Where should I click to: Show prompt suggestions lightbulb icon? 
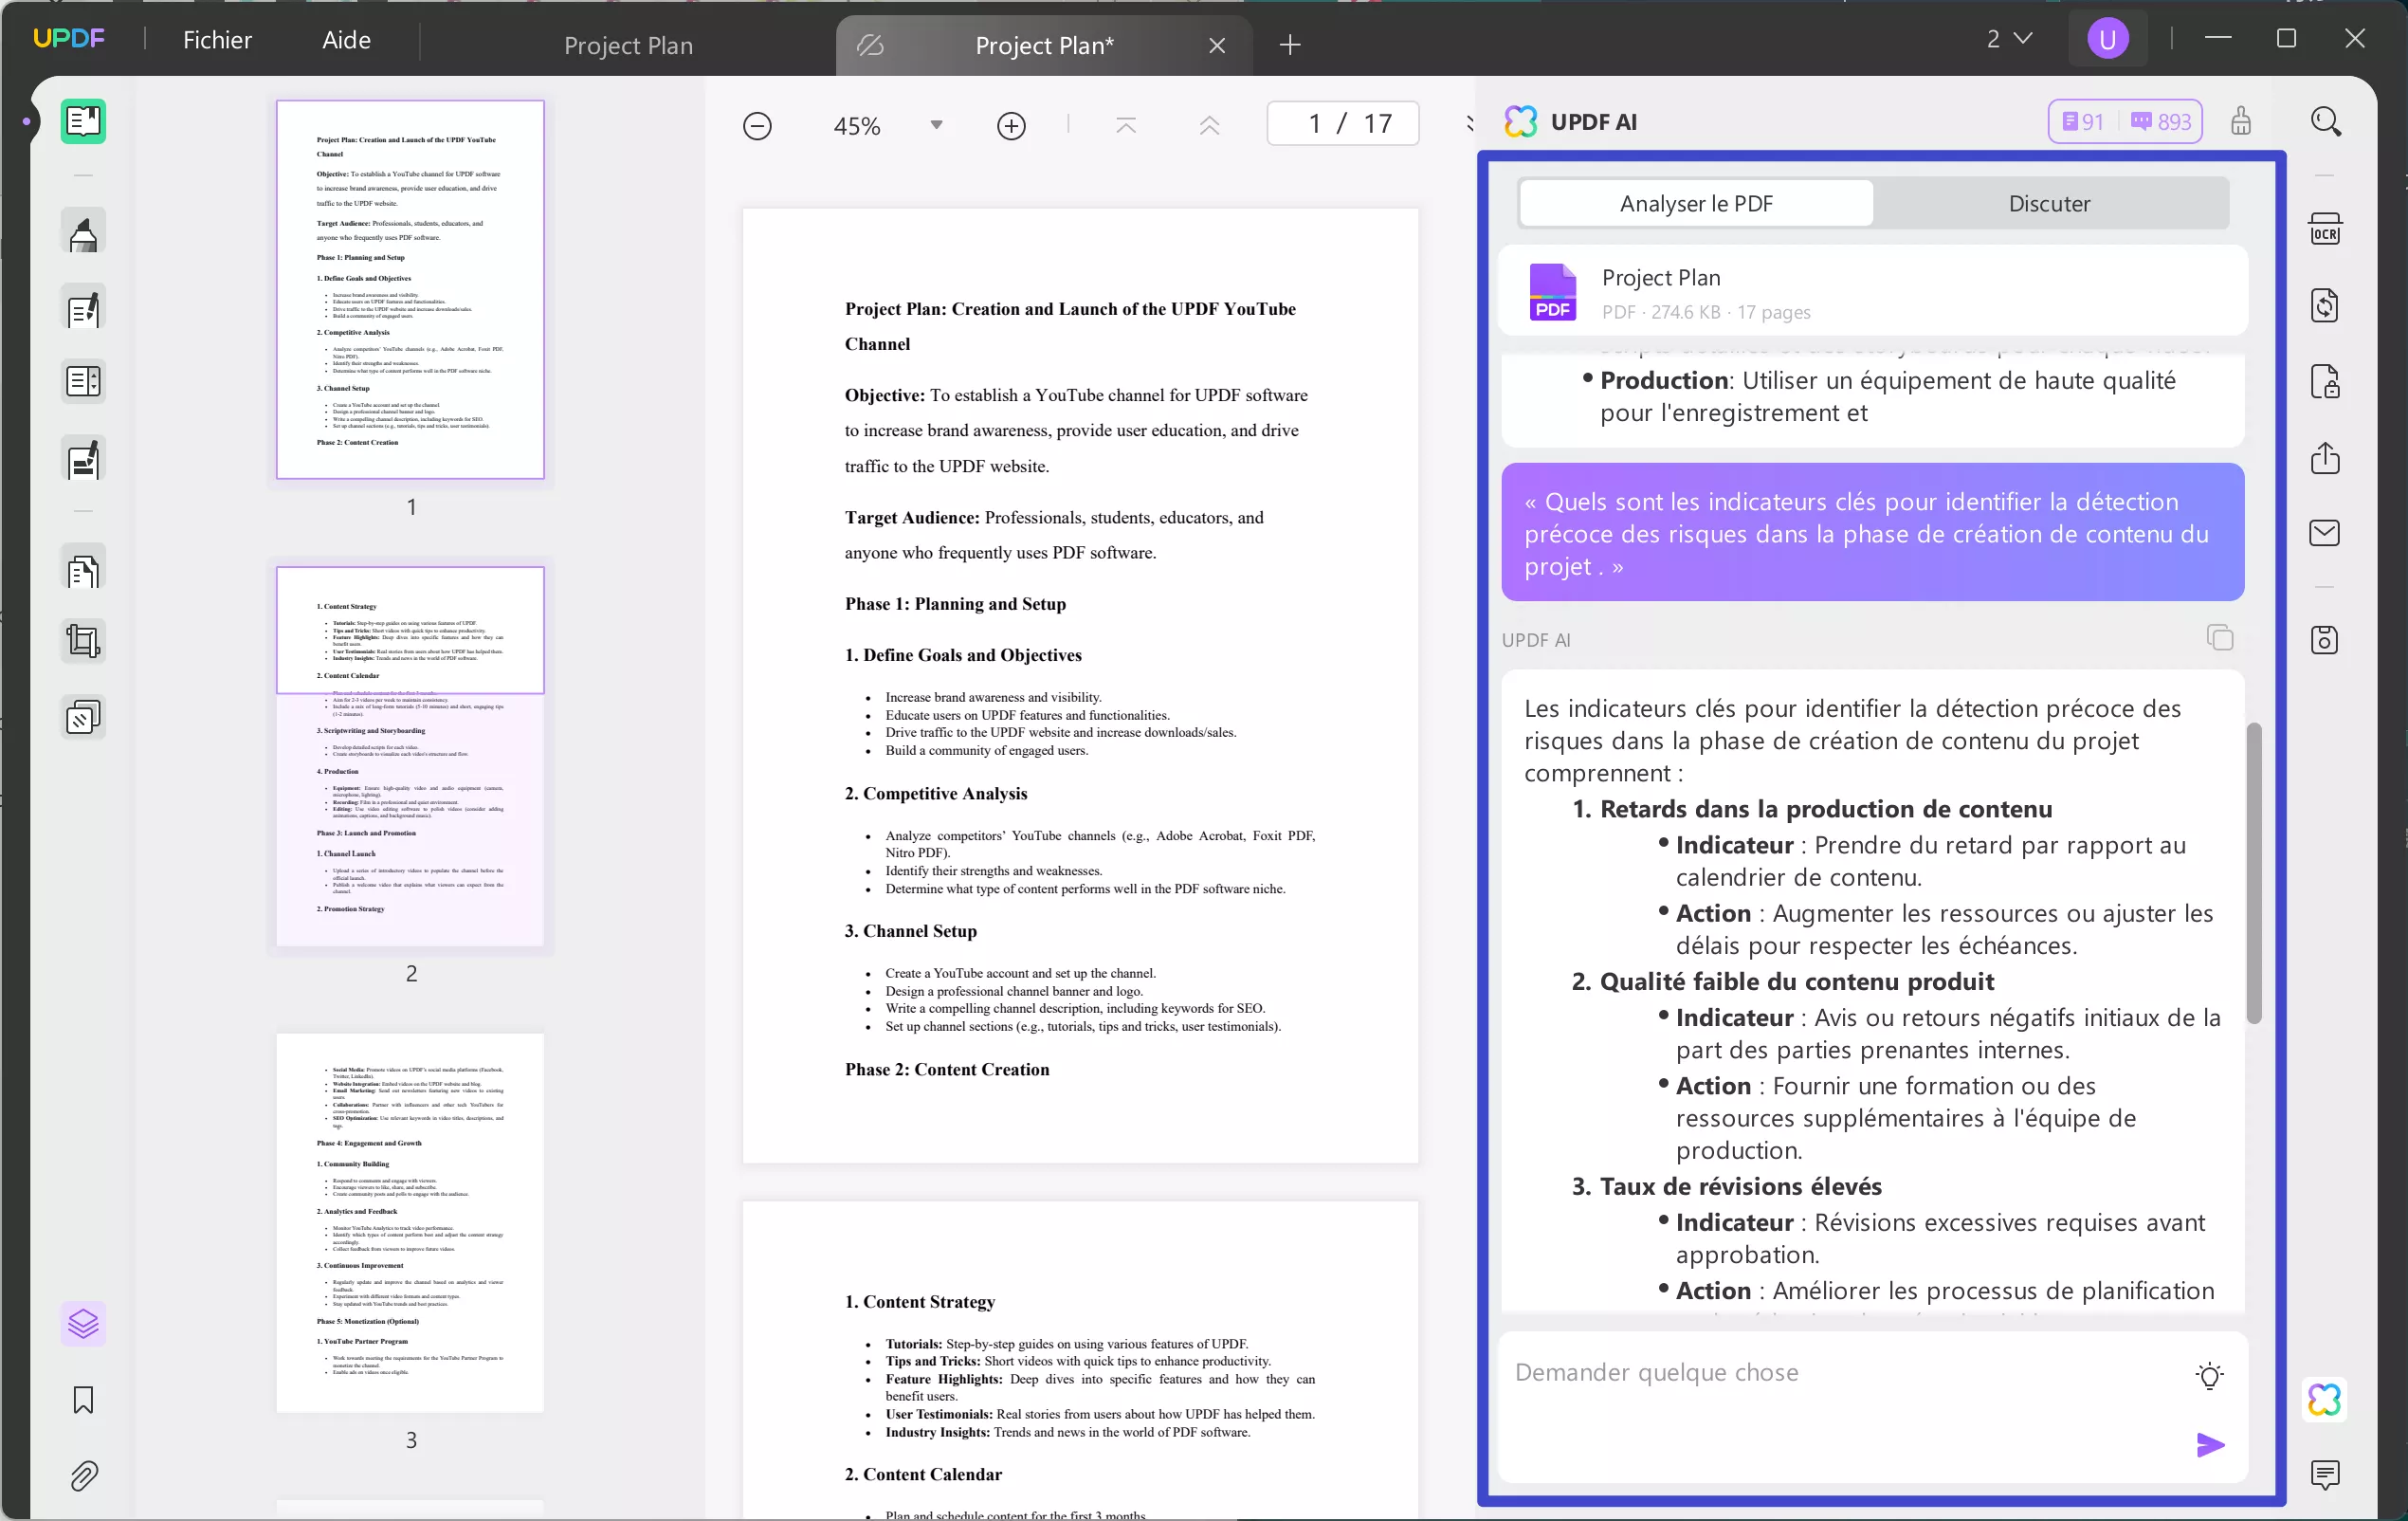point(2209,1375)
